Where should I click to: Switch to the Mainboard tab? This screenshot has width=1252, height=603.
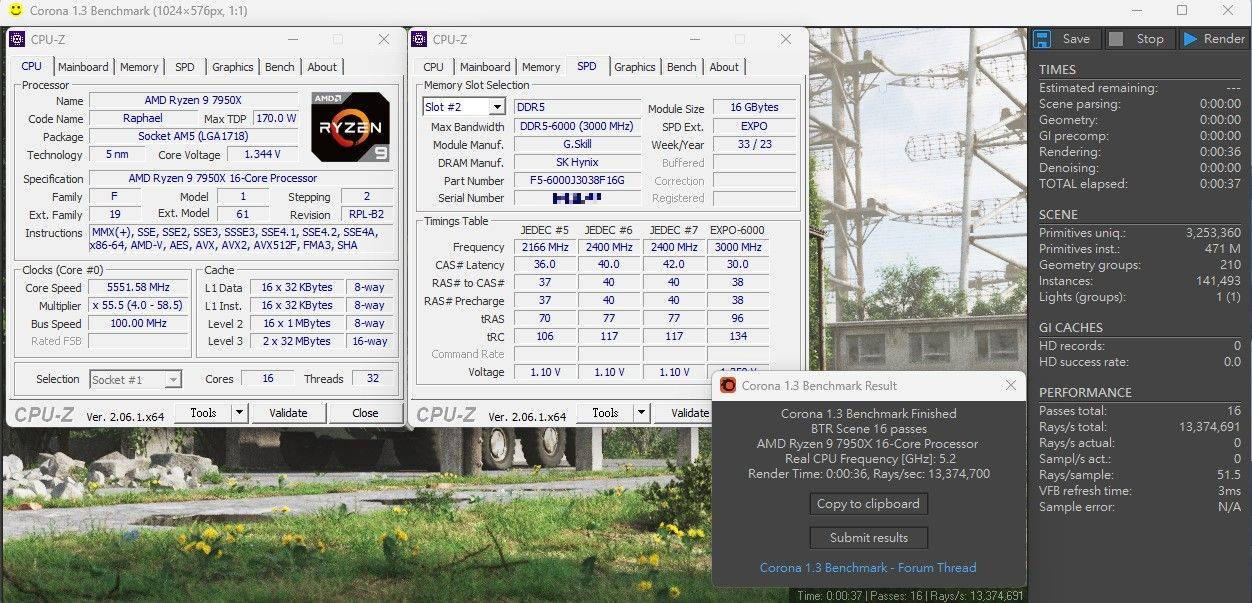83,66
